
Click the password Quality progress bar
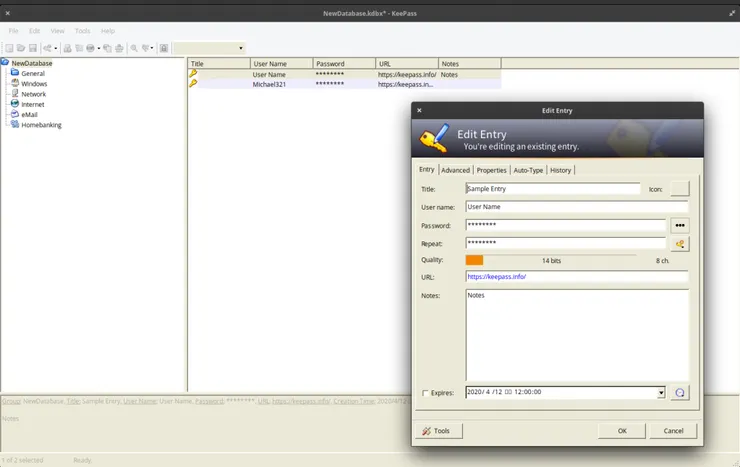pyautogui.click(x=551, y=260)
